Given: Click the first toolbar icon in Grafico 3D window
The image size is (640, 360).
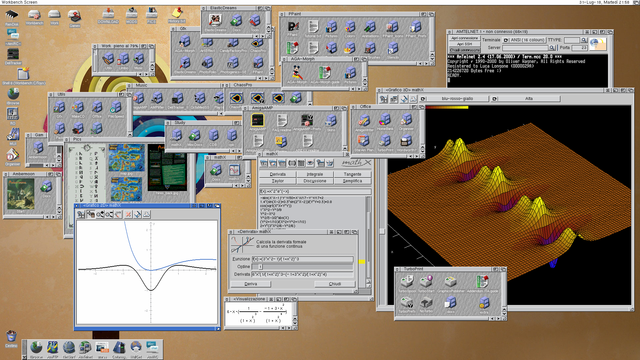Looking at the screenshot, I should [x=384, y=99].
